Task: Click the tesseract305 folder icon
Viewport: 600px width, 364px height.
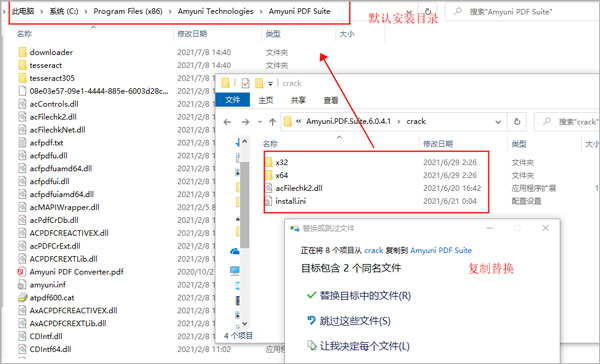Action: pyautogui.click(x=23, y=78)
